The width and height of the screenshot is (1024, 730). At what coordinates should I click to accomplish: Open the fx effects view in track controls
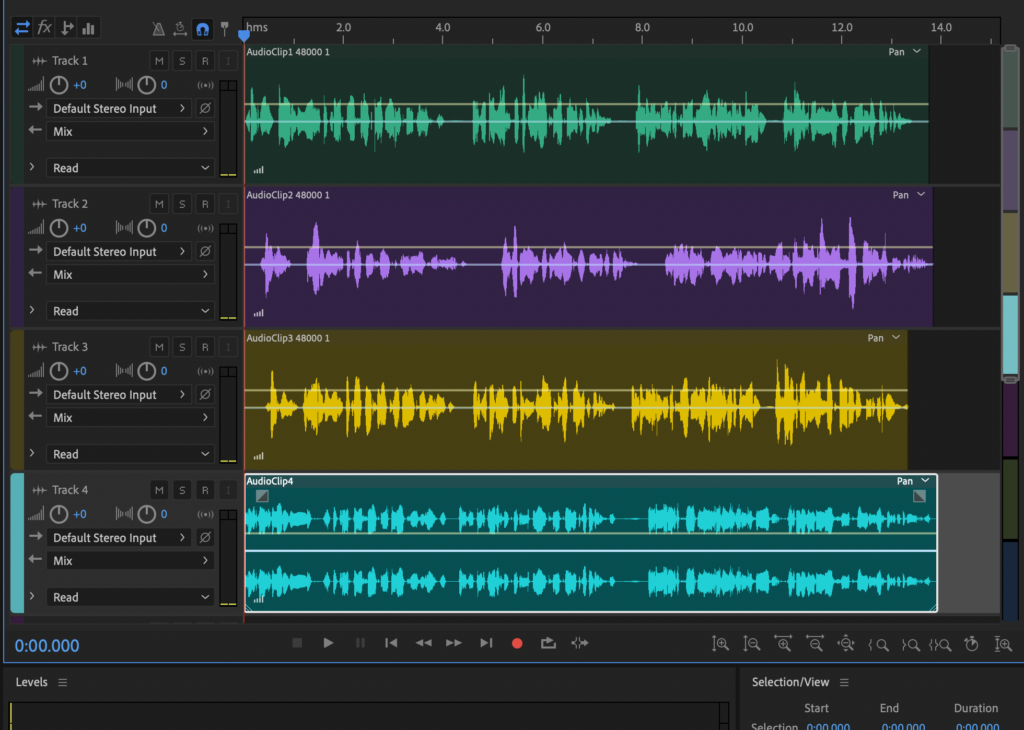pos(44,28)
